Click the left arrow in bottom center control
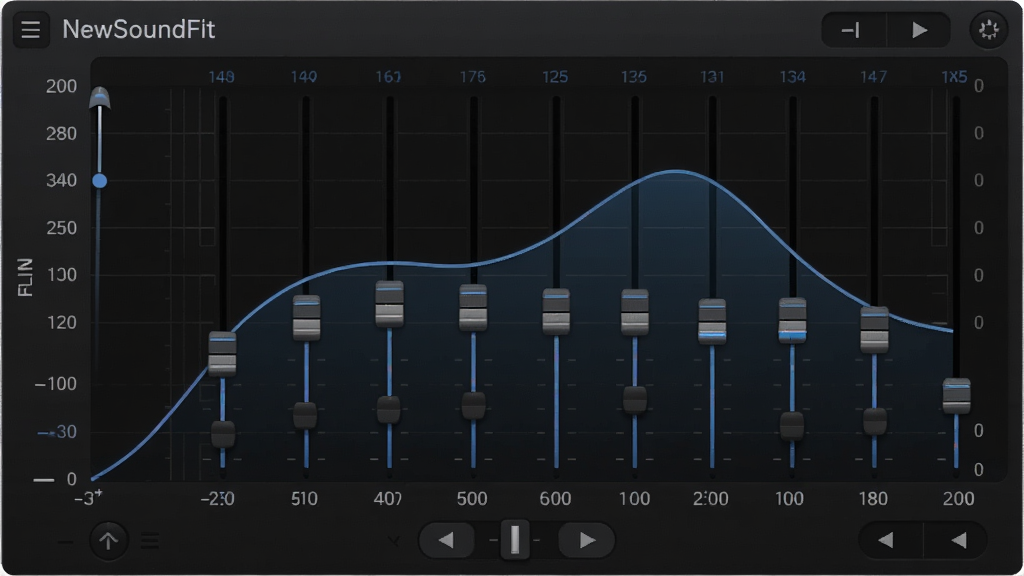This screenshot has height=576, width=1024. pos(447,541)
